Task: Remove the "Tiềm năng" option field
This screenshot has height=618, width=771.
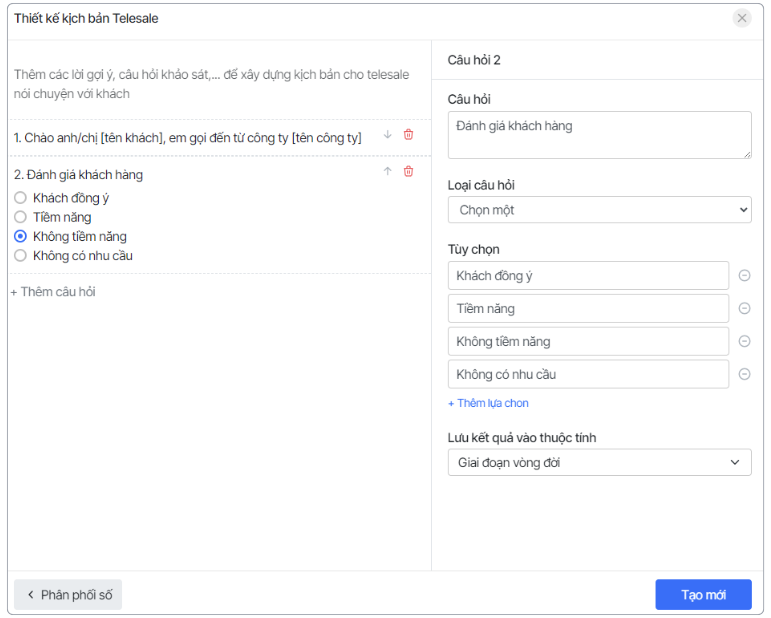Action: click(744, 309)
